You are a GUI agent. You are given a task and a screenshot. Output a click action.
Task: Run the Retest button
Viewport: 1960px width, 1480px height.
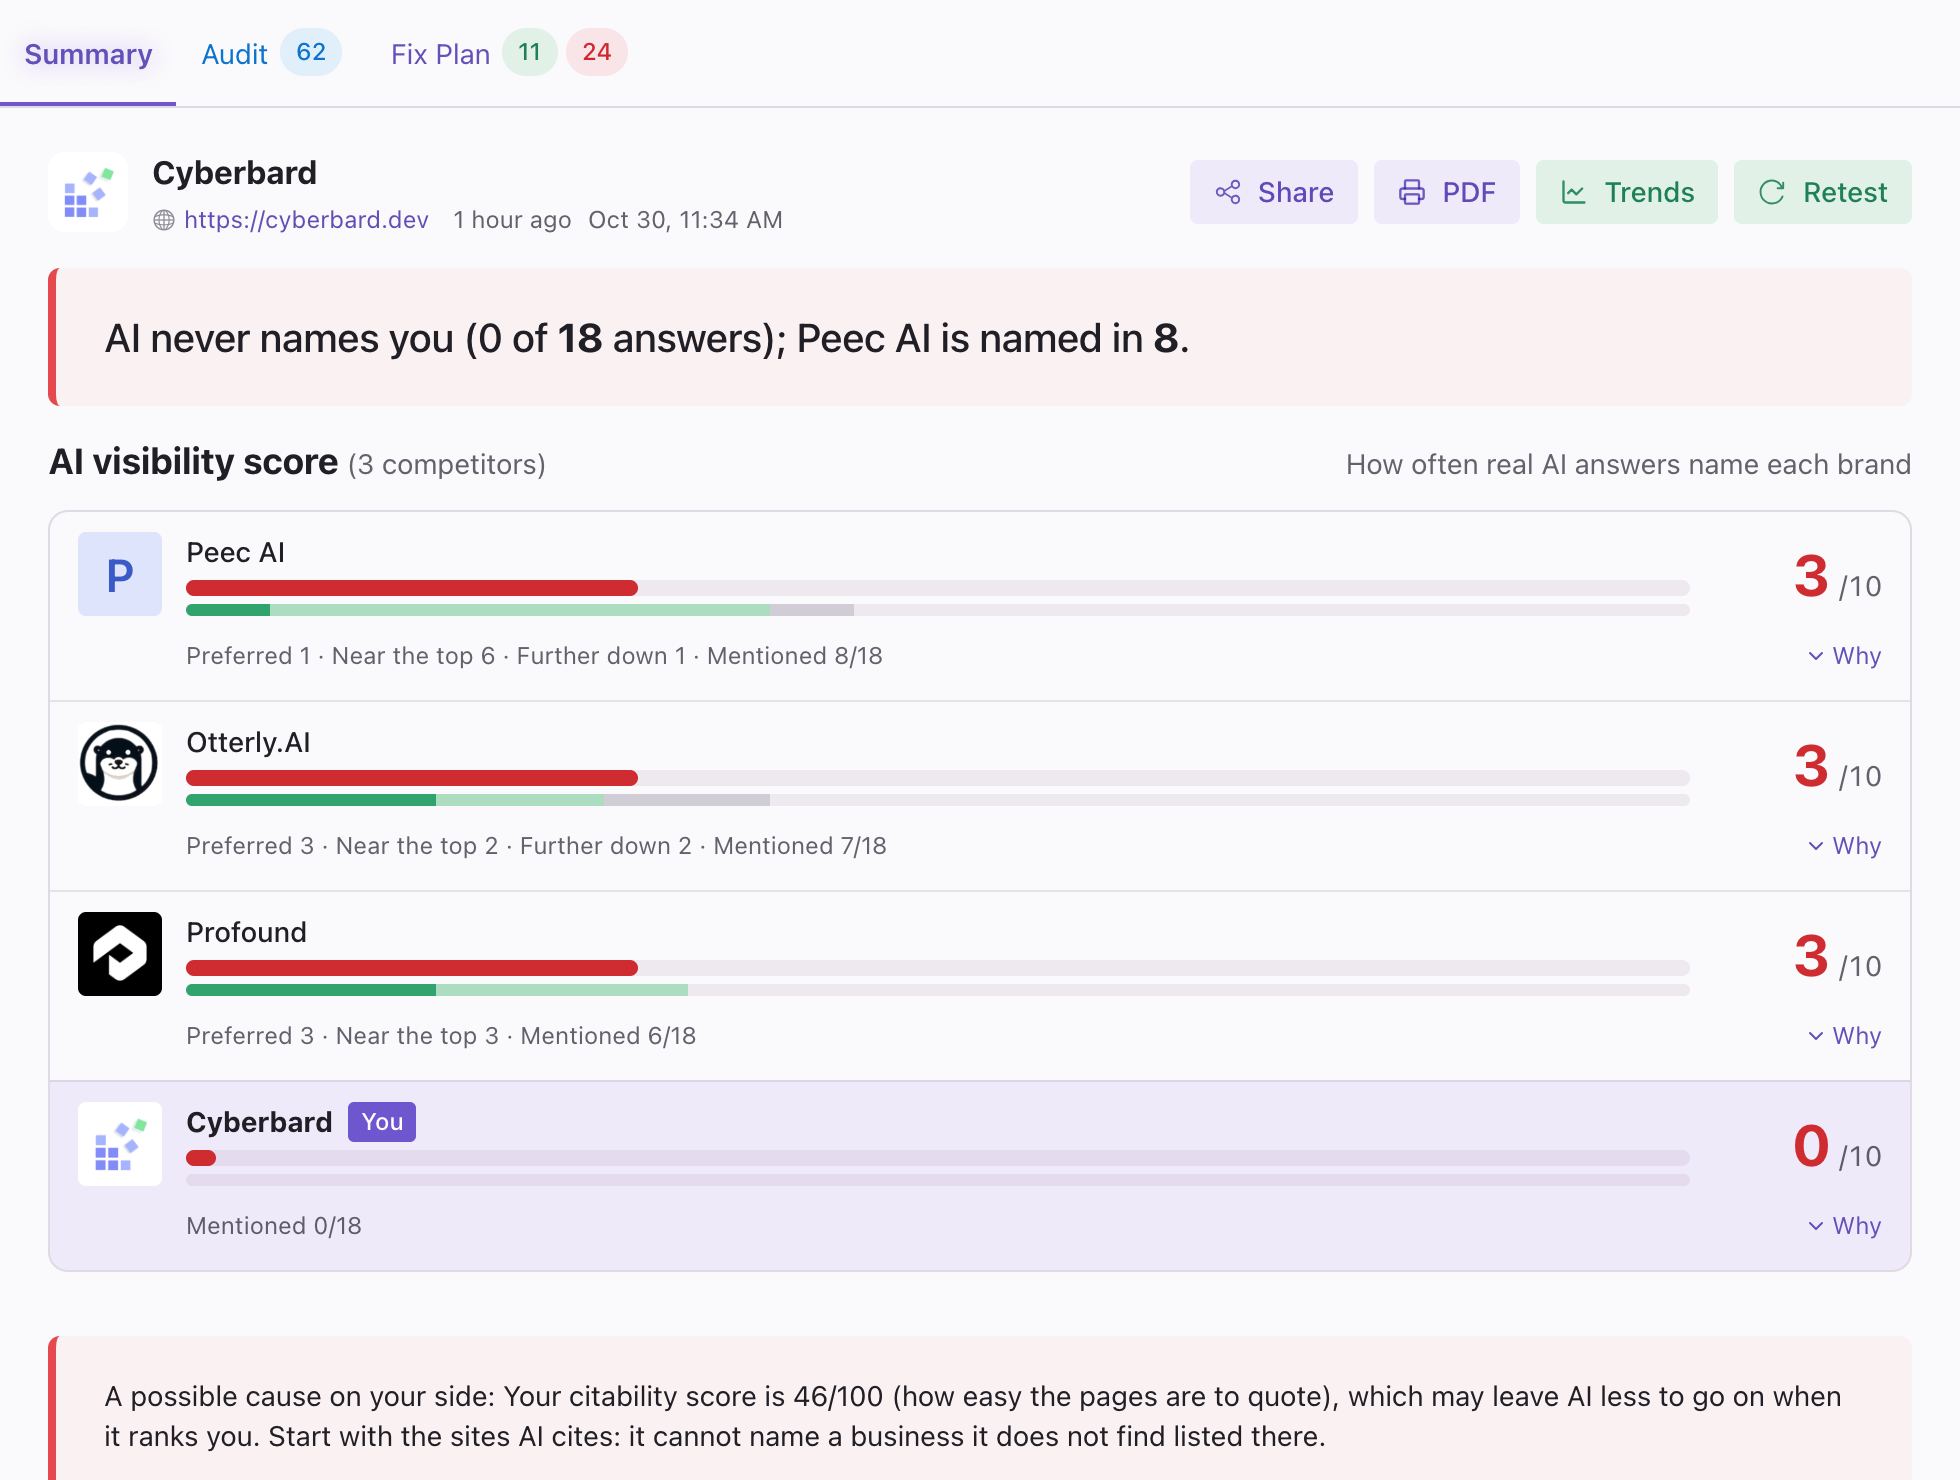tap(1822, 192)
